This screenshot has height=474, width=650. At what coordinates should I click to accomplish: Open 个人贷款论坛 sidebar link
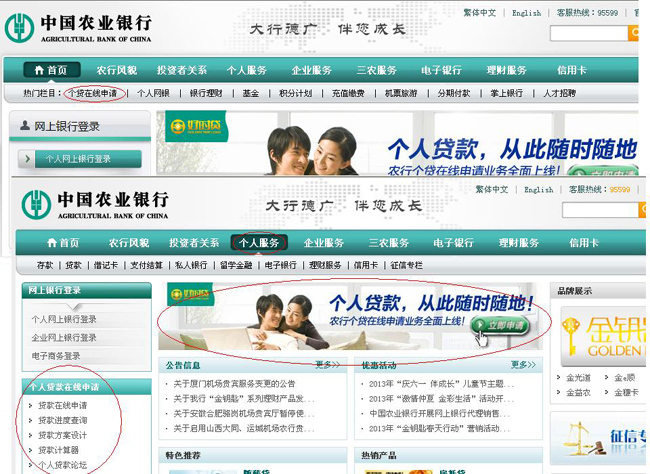[63, 465]
